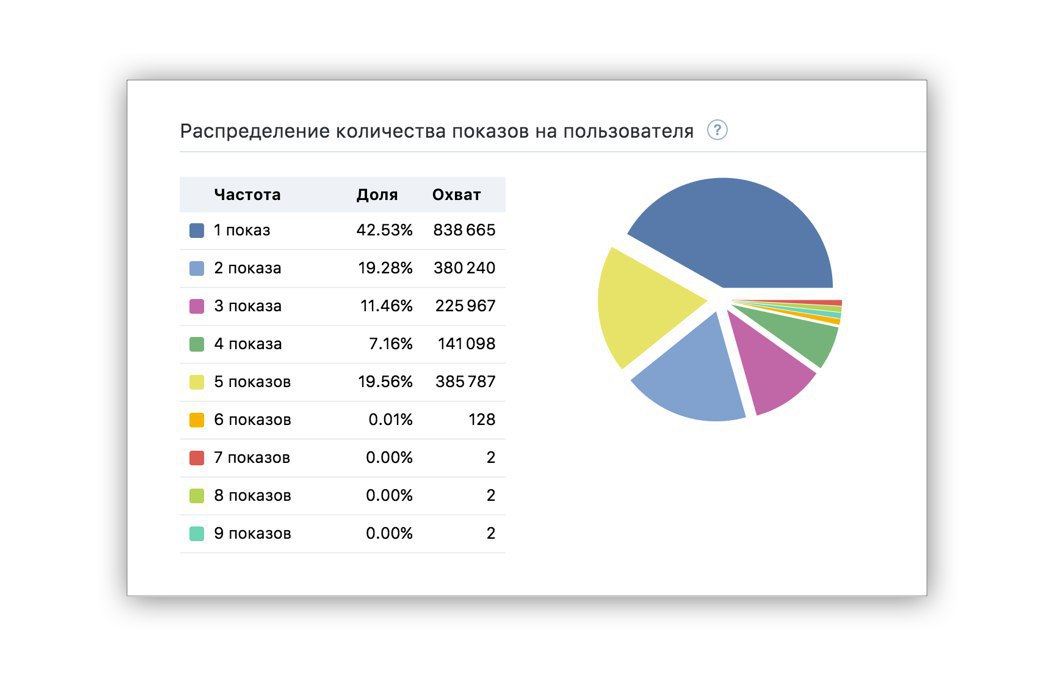Click the 42.53% share value

pos(384,231)
